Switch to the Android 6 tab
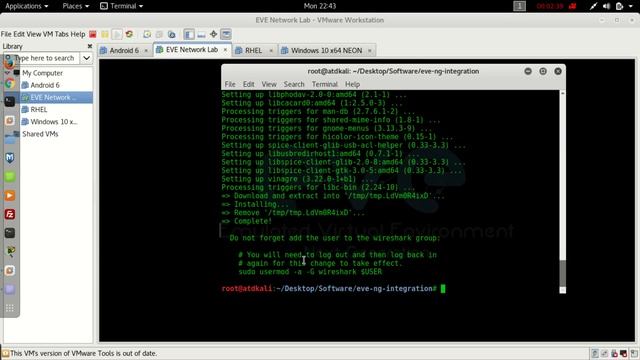Screen dimensions: 640x360 [x=124, y=50]
